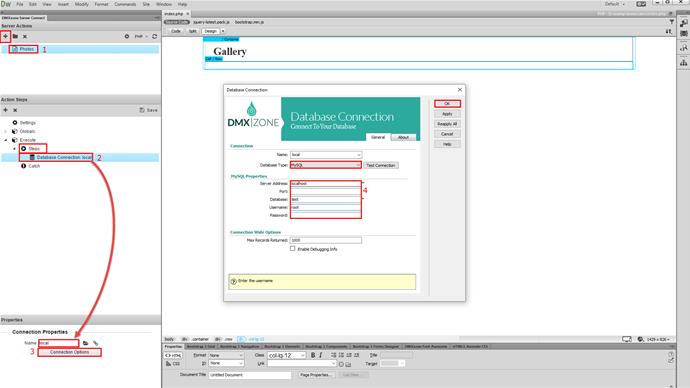This screenshot has width=690, height=388.
Task: Open Connection Options button
Action: coord(70,352)
